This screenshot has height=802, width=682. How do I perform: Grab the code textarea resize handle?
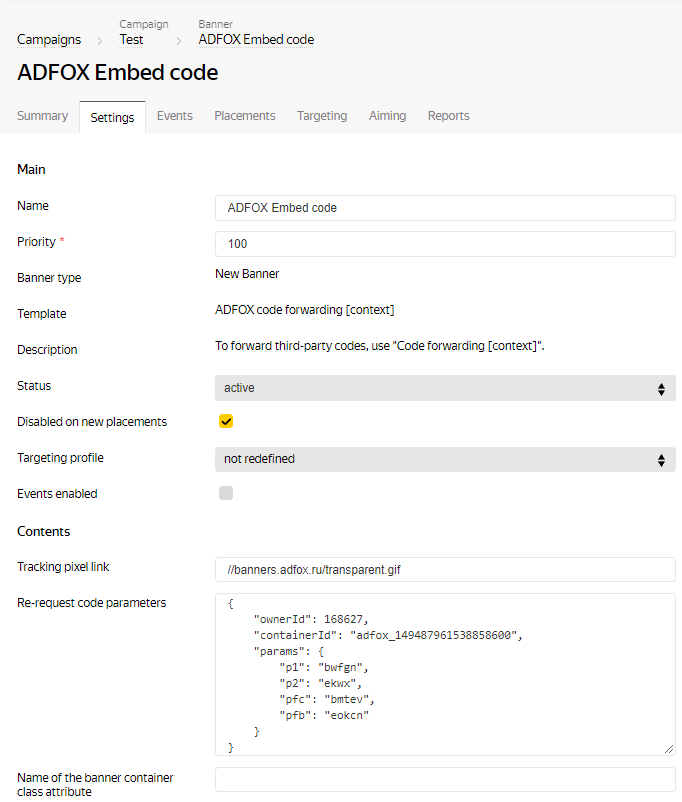670,749
